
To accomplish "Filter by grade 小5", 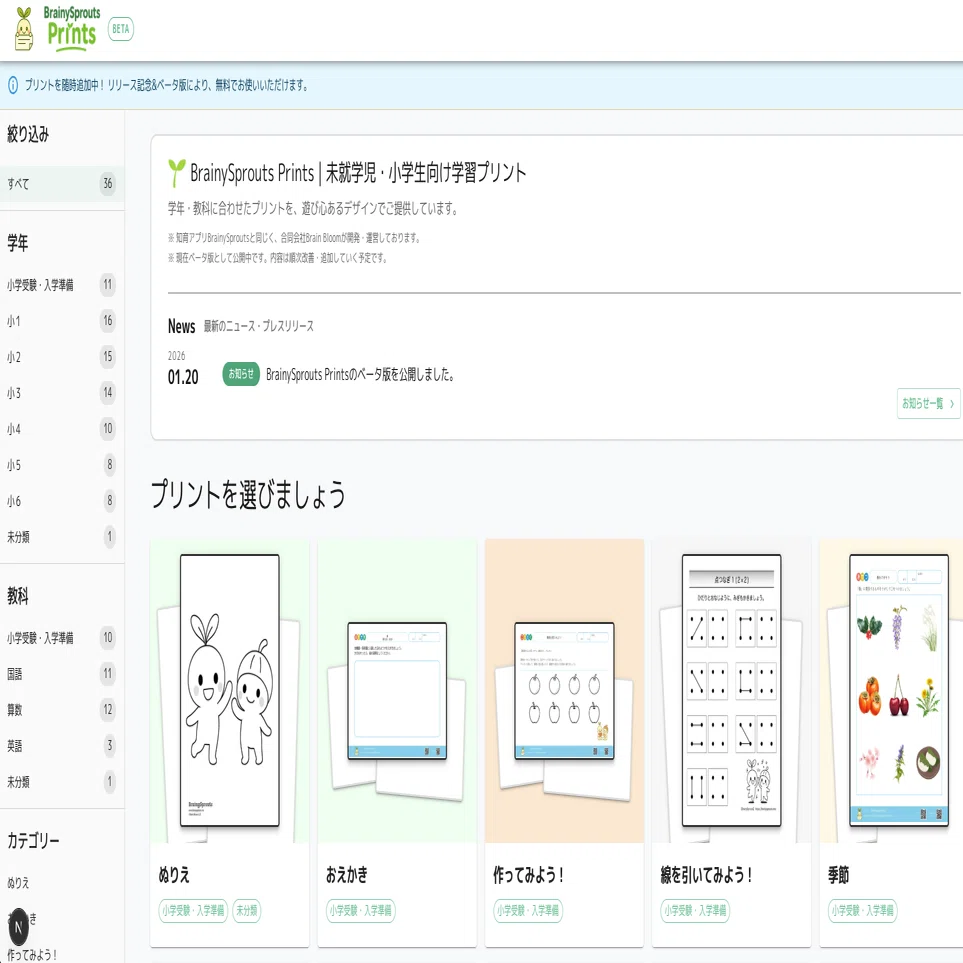I will point(62,465).
